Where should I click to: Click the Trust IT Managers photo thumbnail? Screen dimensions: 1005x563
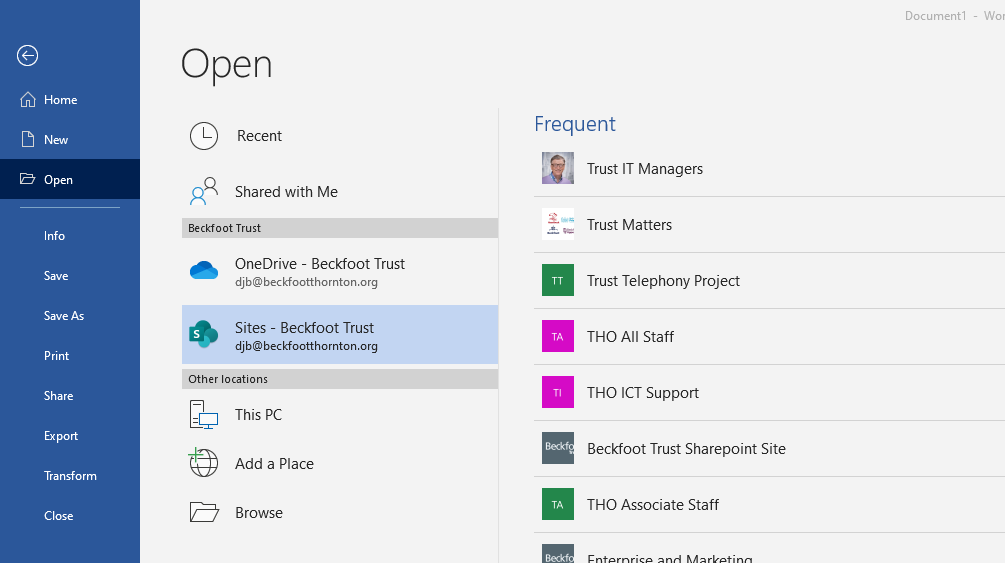pos(558,168)
